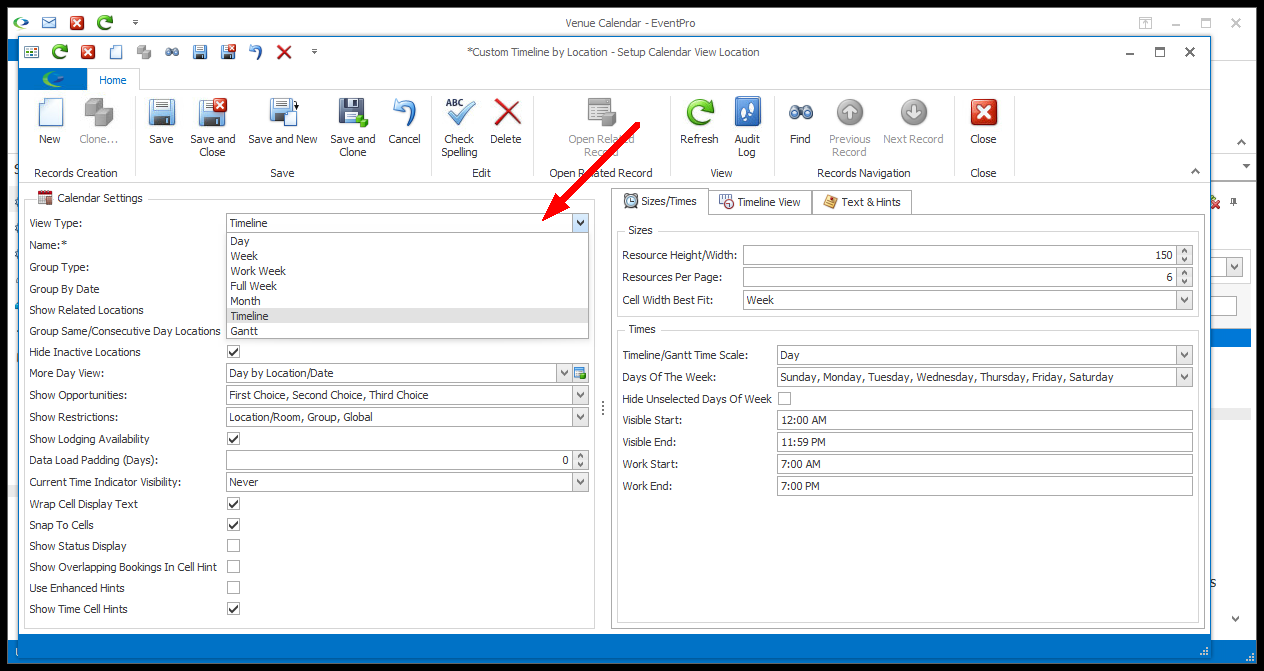Expand the Show Opportunities dropdown

tap(580, 395)
